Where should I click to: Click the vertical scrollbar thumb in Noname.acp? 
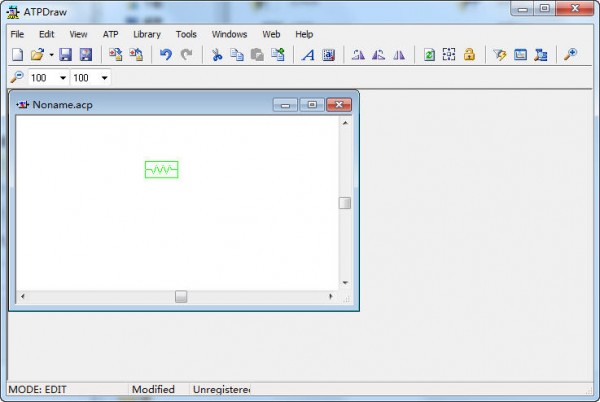point(345,203)
